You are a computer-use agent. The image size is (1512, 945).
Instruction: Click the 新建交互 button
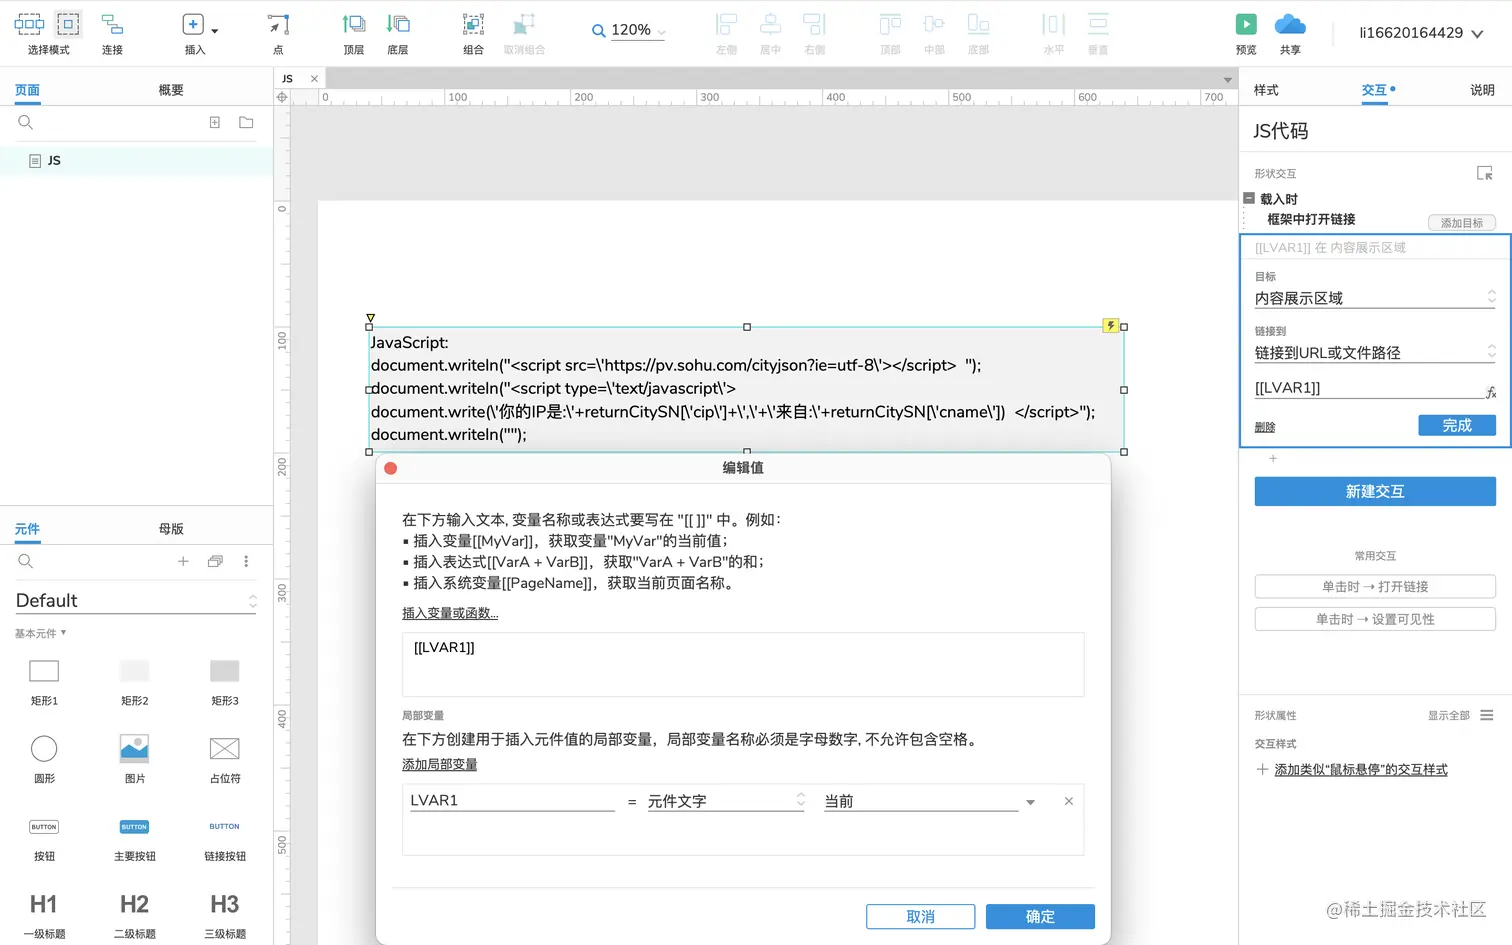click(1375, 491)
